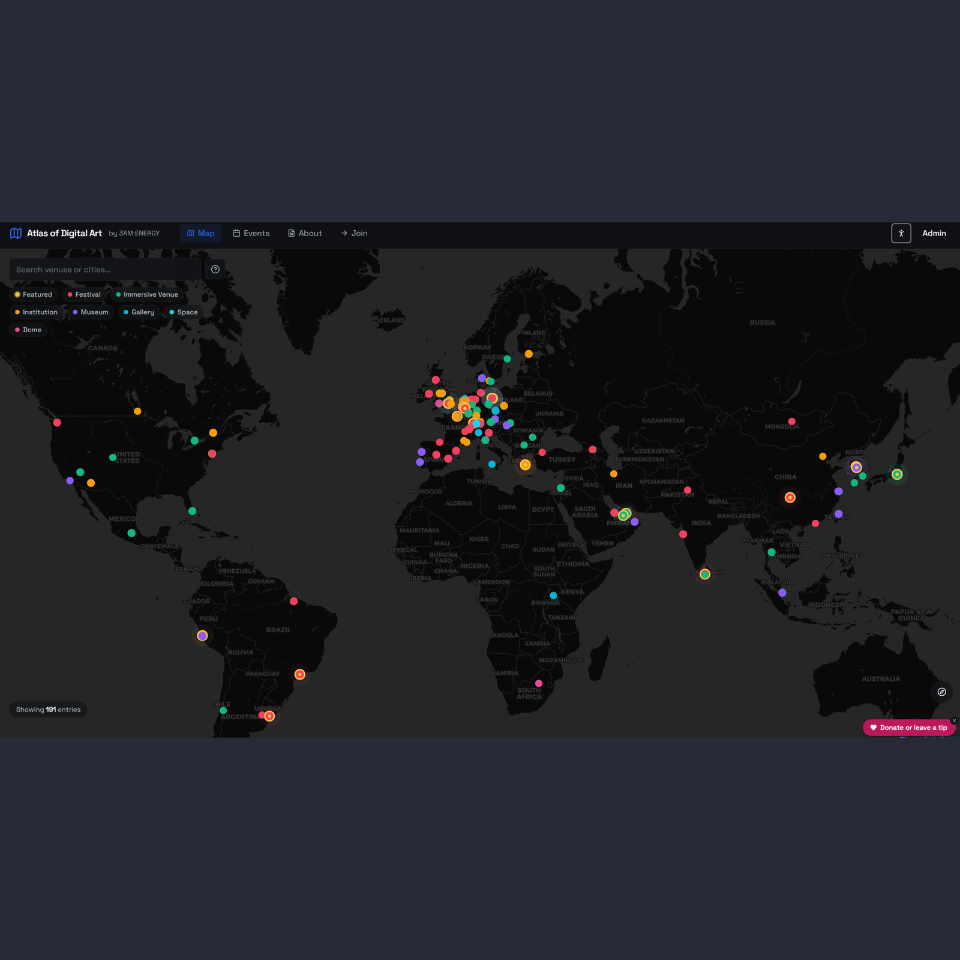Select the featured red marker in central China

point(790,498)
